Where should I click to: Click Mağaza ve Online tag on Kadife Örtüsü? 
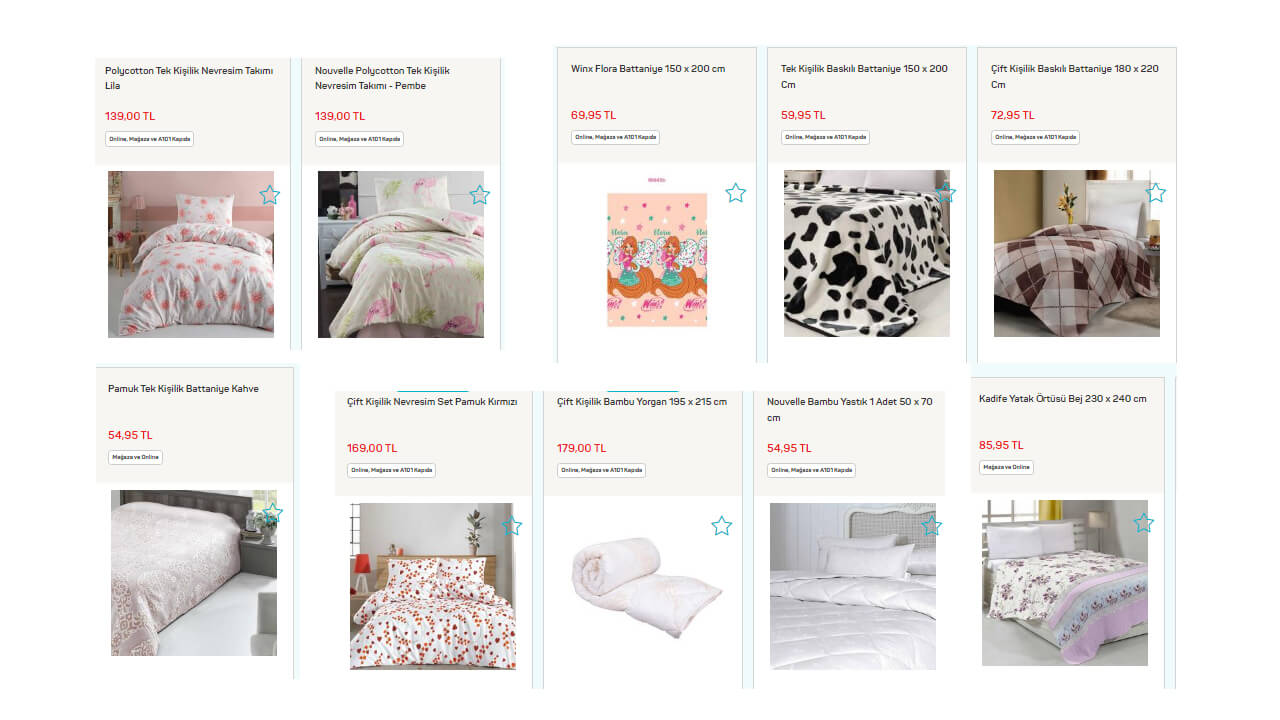[x=1006, y=467]
